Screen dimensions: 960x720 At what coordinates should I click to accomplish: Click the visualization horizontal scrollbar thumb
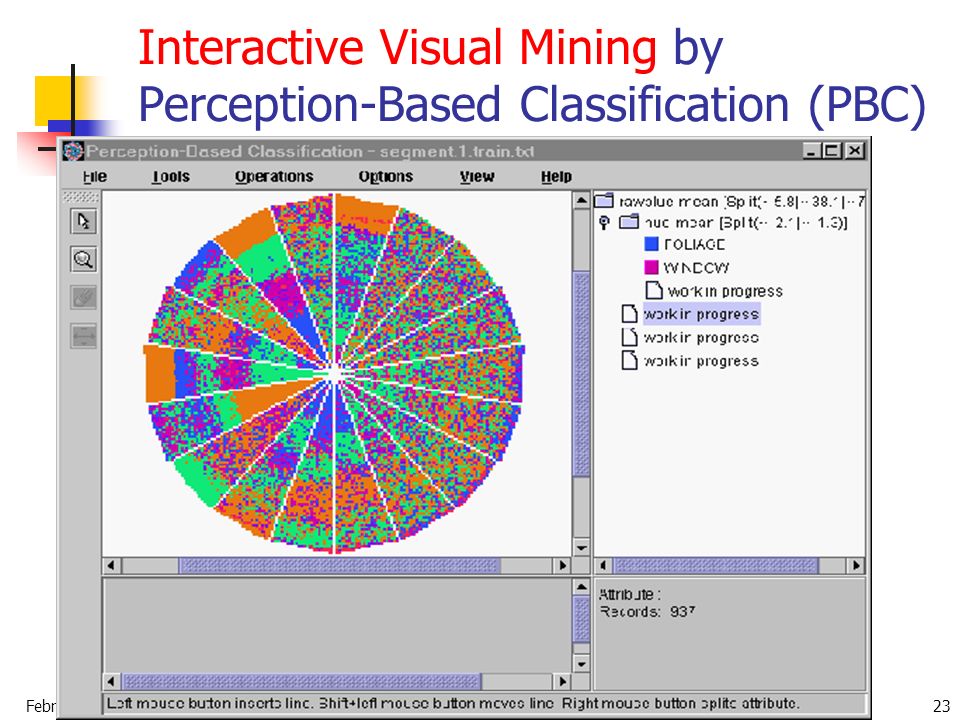(x=340, y=565)
